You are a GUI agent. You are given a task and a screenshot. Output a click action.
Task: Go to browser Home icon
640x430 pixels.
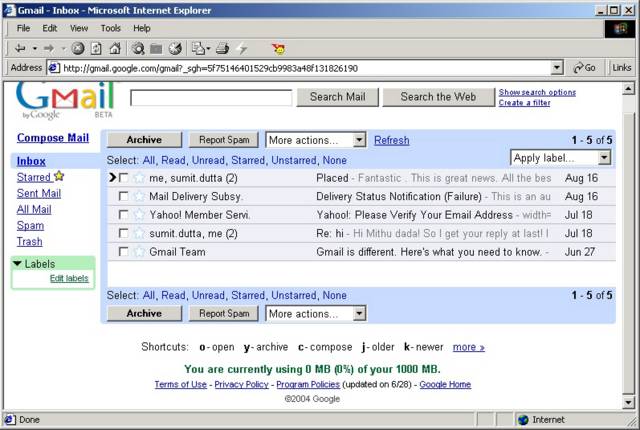114,48
